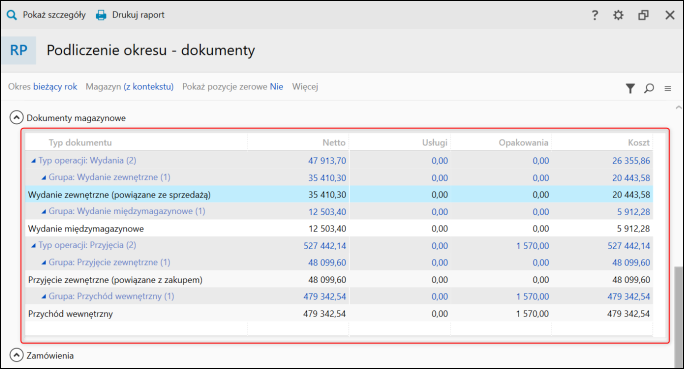Select the Przychód wewnętrzny row
The width and height of the screenshot is (684, 369).
pyautogui.click(x=339, y=314)
